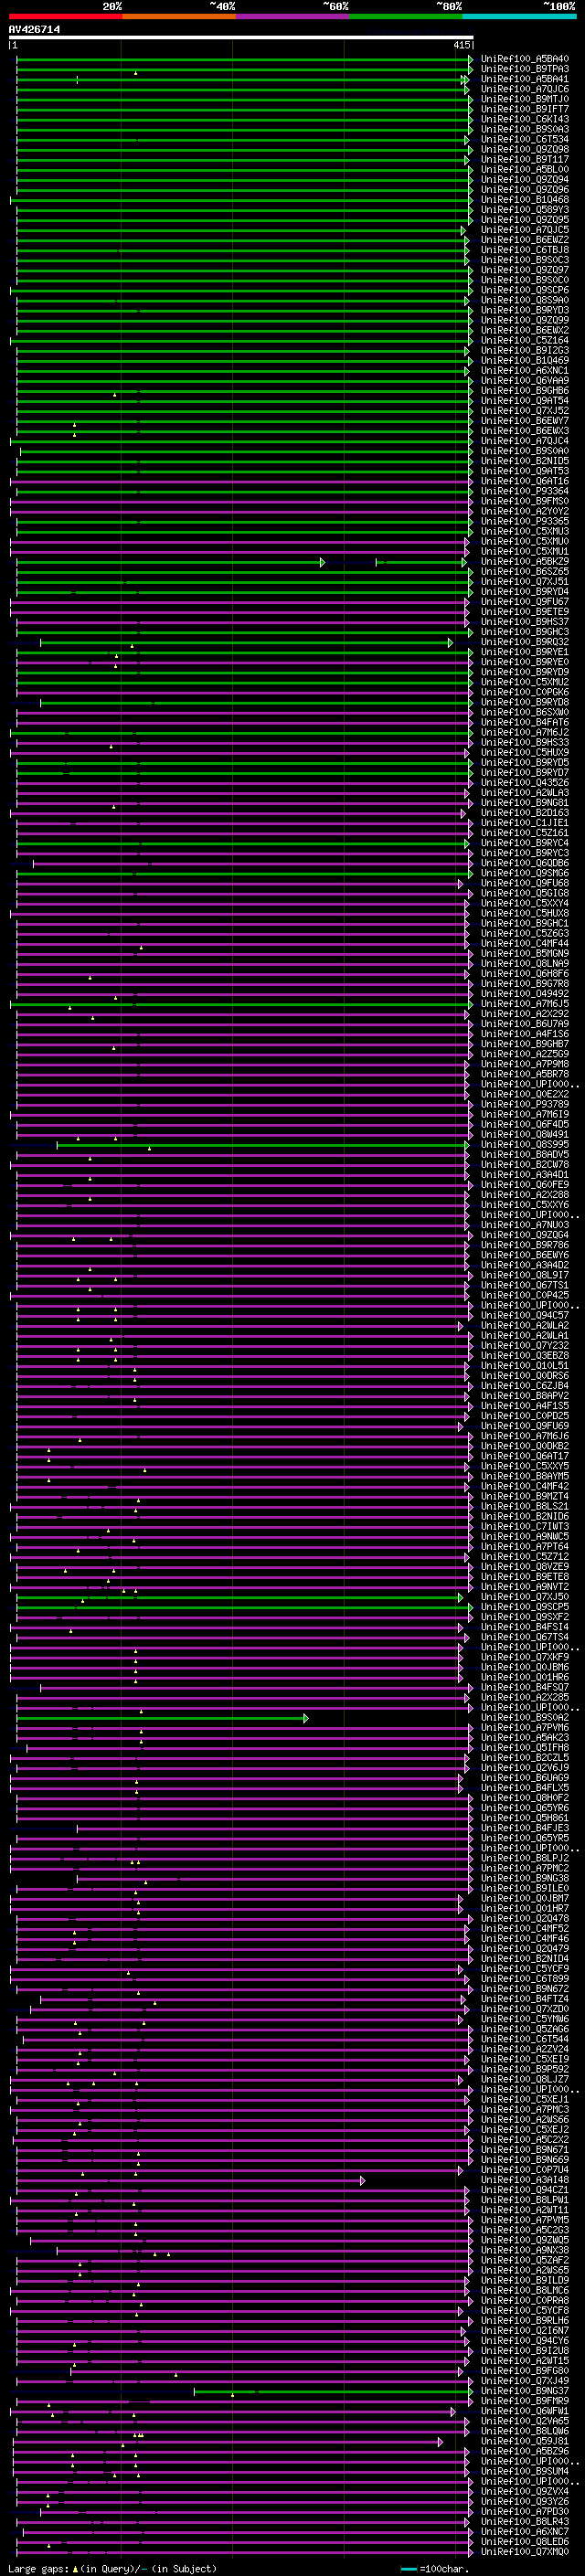Select hit UniRef100_C0P425
585x2576 pixels.
coord(525,1295)
